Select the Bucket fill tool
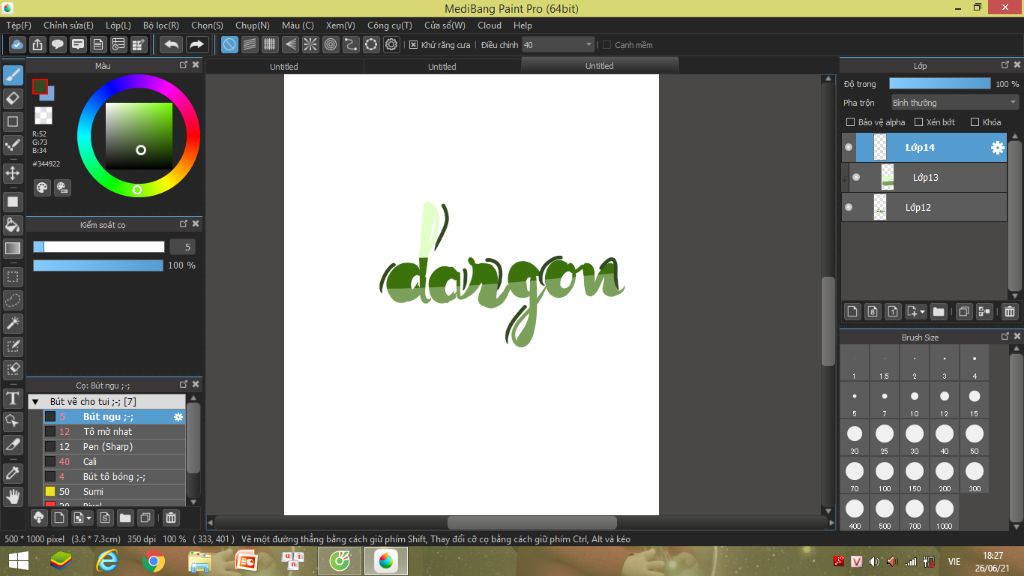The width and height of the screenshot is (1024, 576). tap(12, 225)
